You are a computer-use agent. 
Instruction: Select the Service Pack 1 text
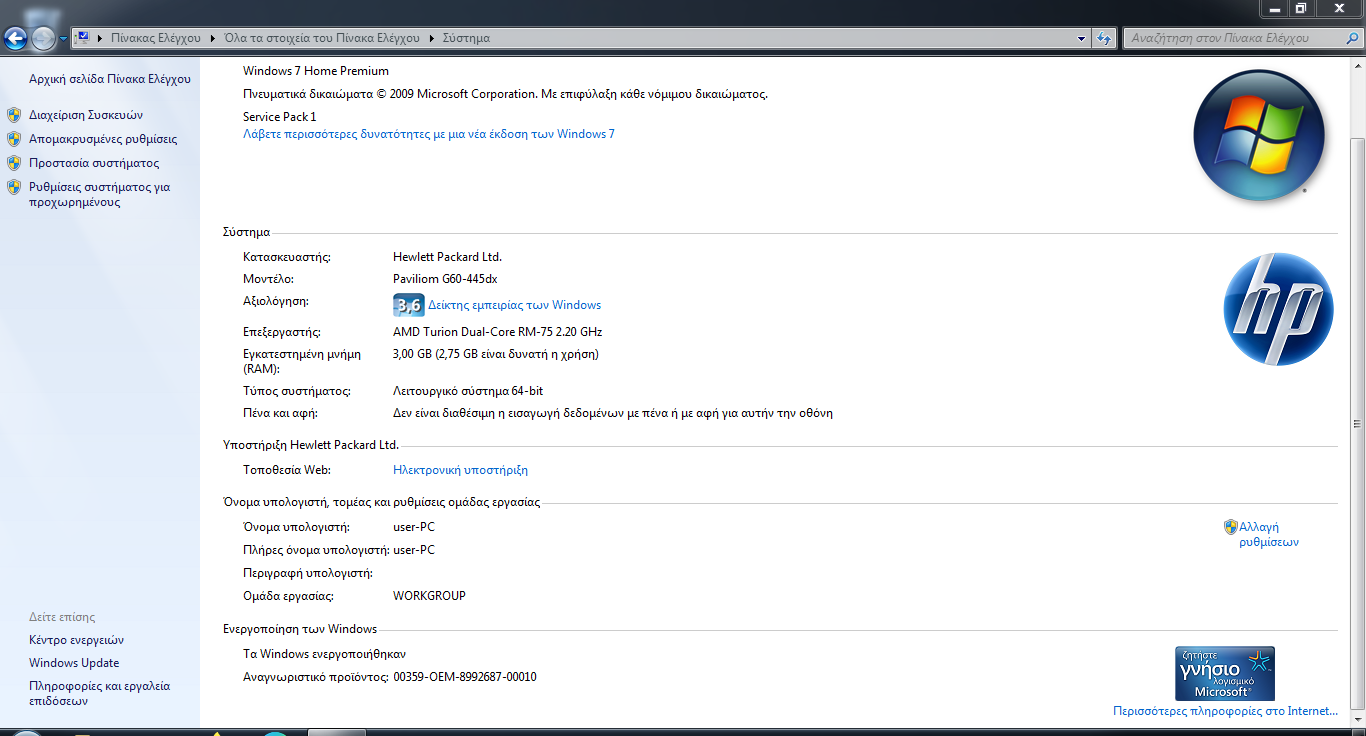280,117
